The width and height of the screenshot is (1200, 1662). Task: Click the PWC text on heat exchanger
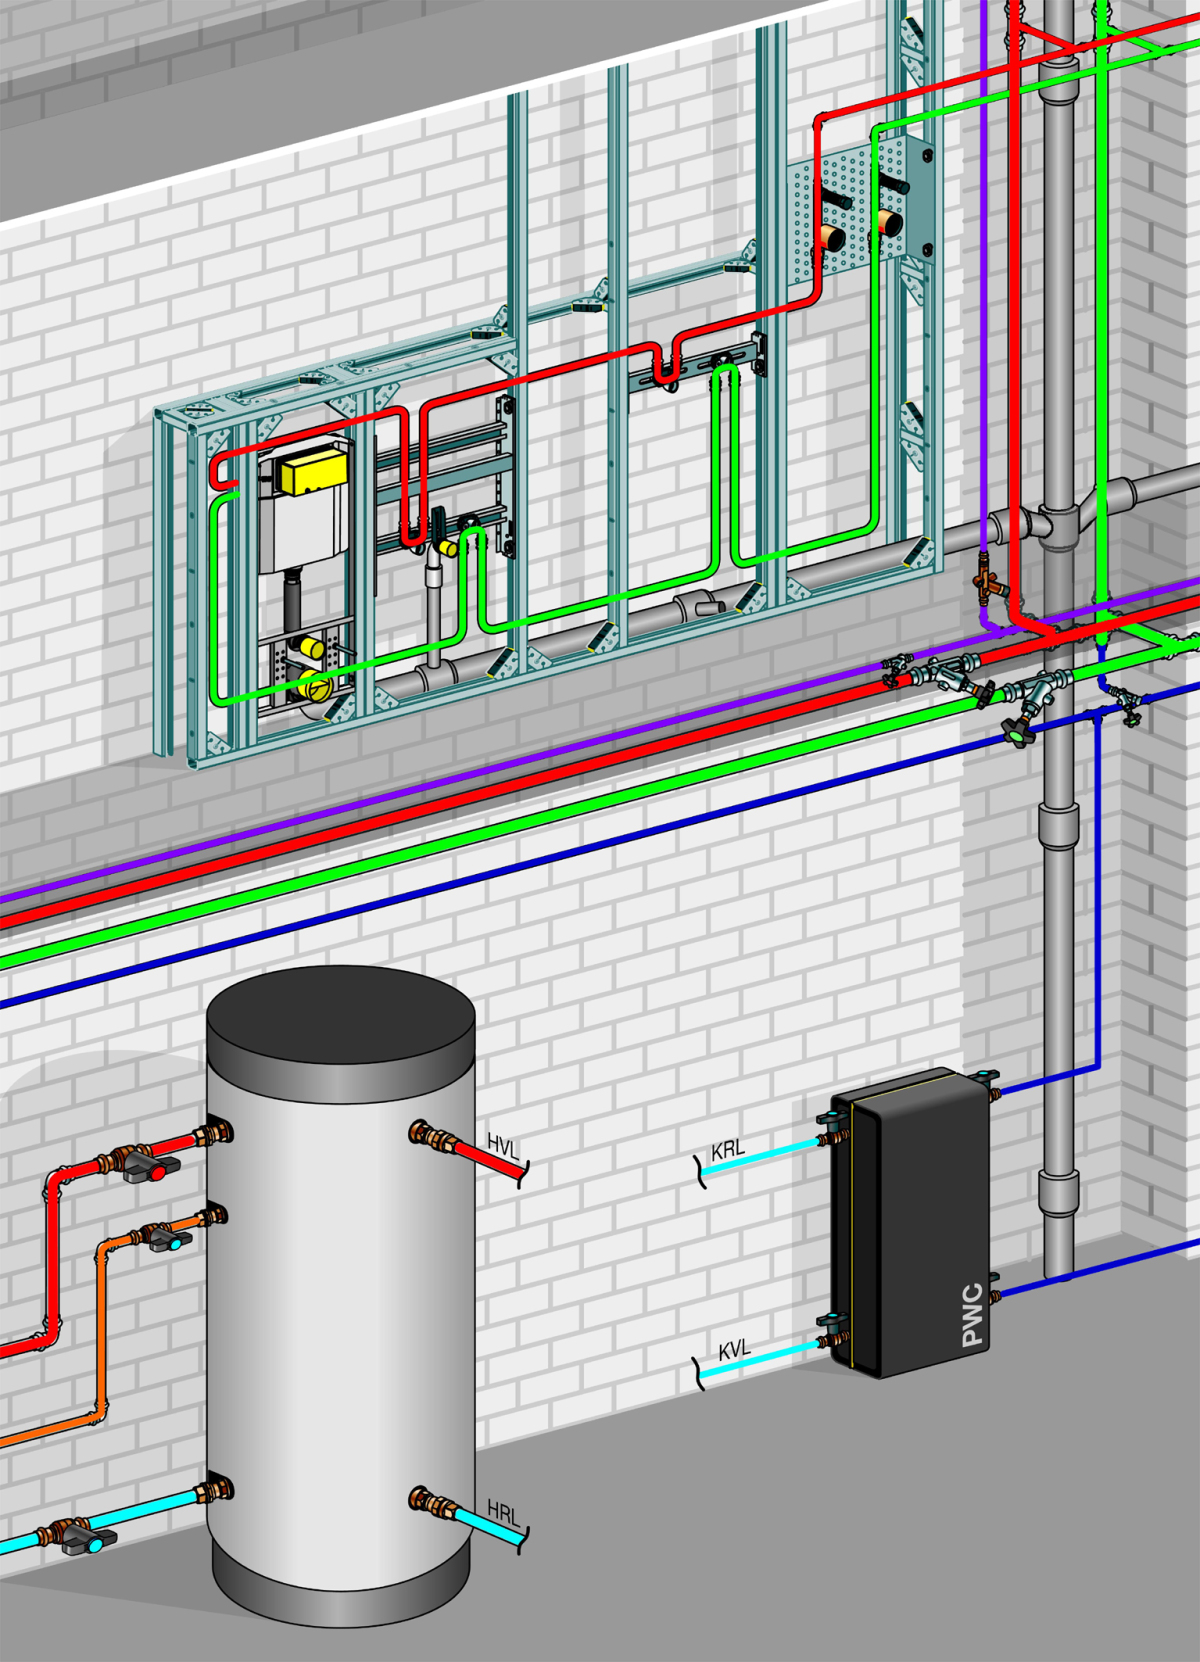[x=971, y=1314]
